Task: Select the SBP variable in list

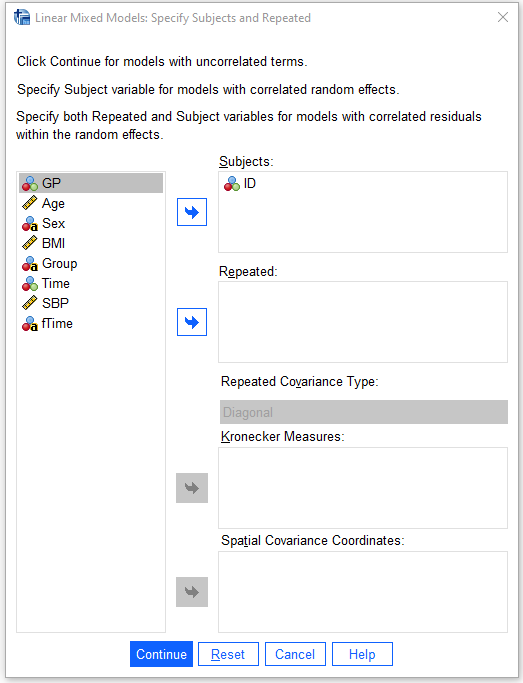Action: pos(91,303)
